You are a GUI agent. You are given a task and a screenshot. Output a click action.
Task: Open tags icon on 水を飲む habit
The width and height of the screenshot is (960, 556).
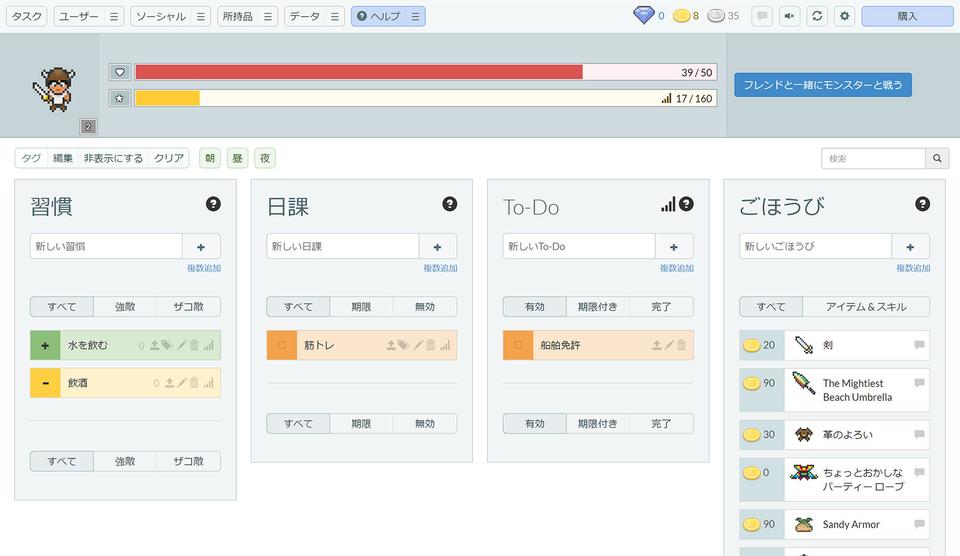point(167,345)
